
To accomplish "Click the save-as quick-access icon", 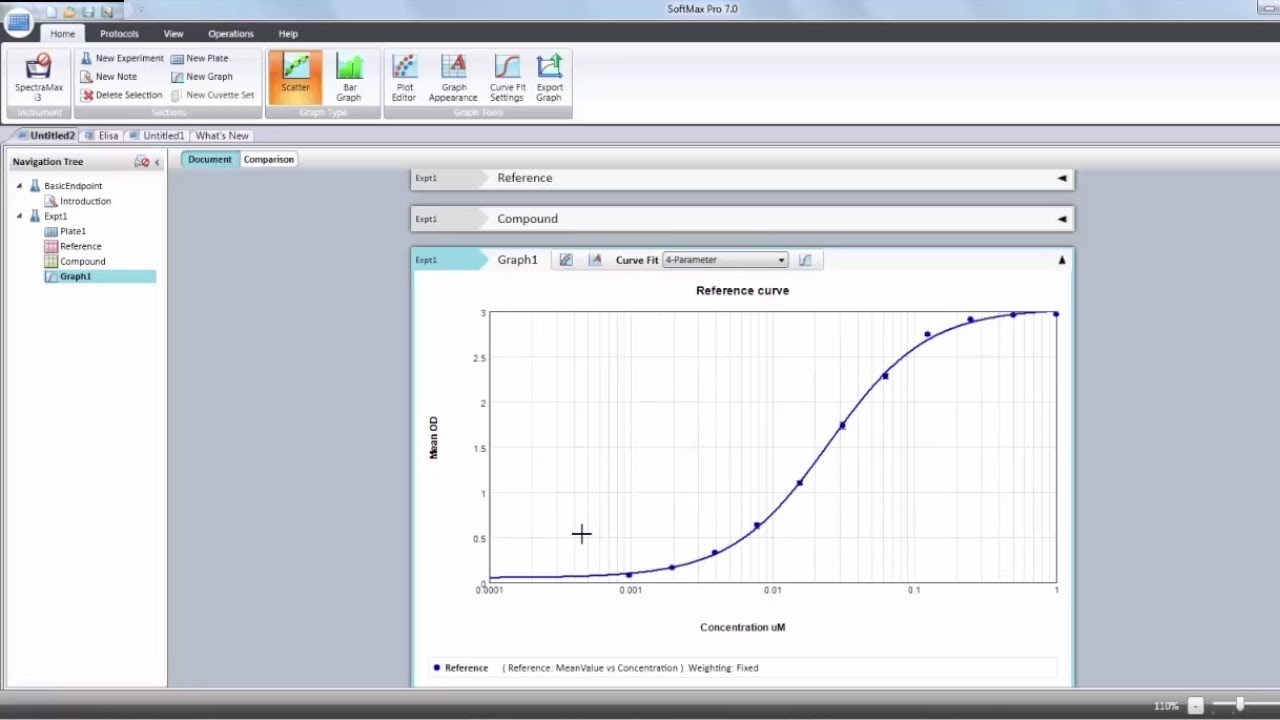I will pyautogui.click(x=107, y=11).
